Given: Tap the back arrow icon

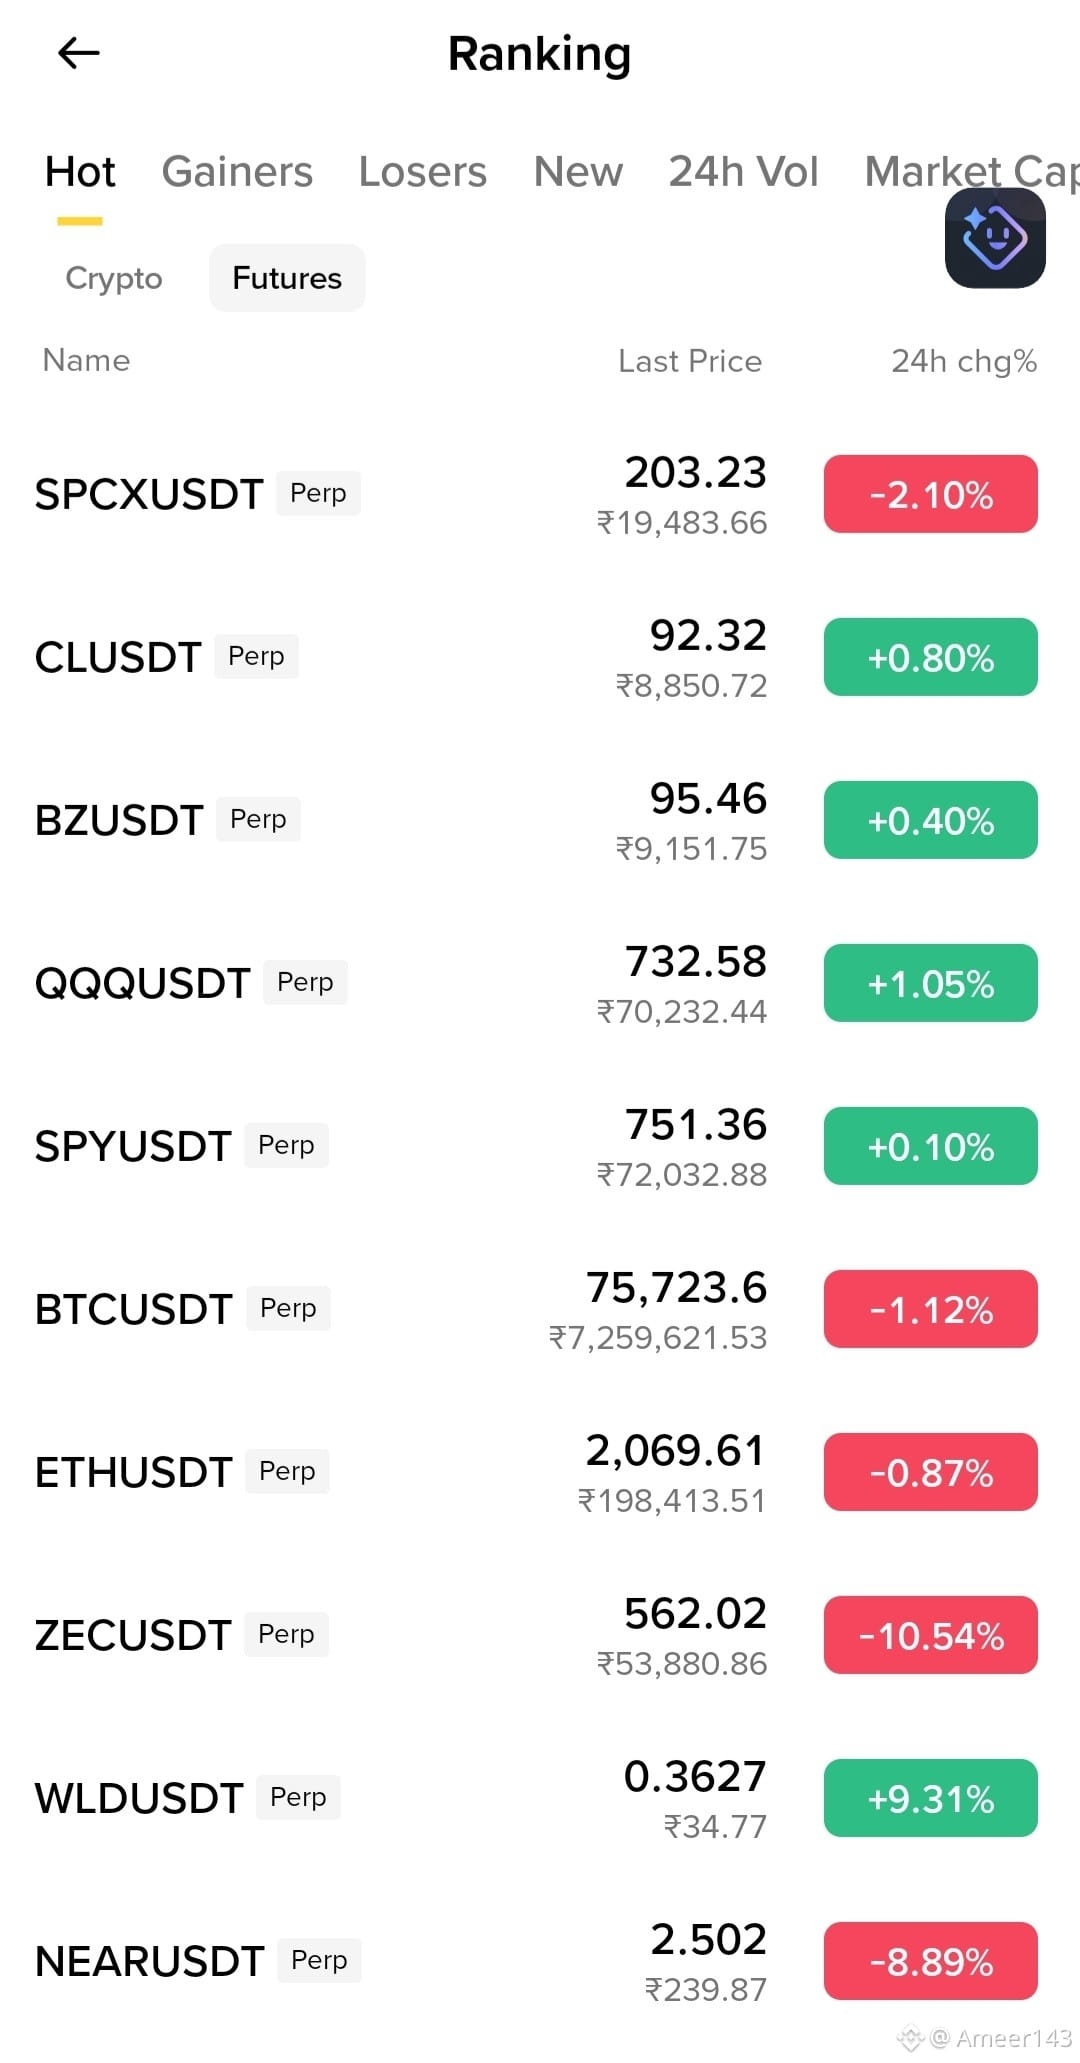Looking at the screenshot, I should point(79,53).
